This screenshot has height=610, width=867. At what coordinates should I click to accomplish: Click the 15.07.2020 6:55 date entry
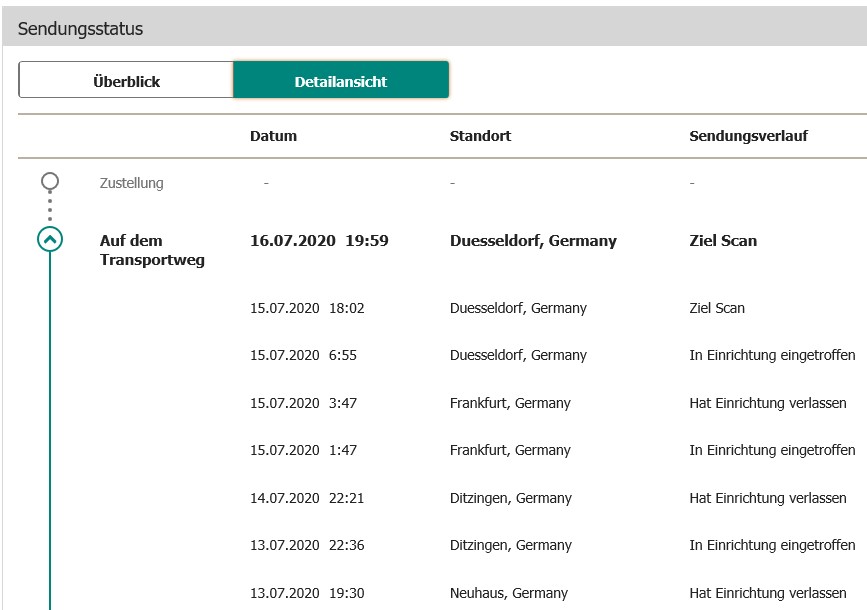(303, 356)
